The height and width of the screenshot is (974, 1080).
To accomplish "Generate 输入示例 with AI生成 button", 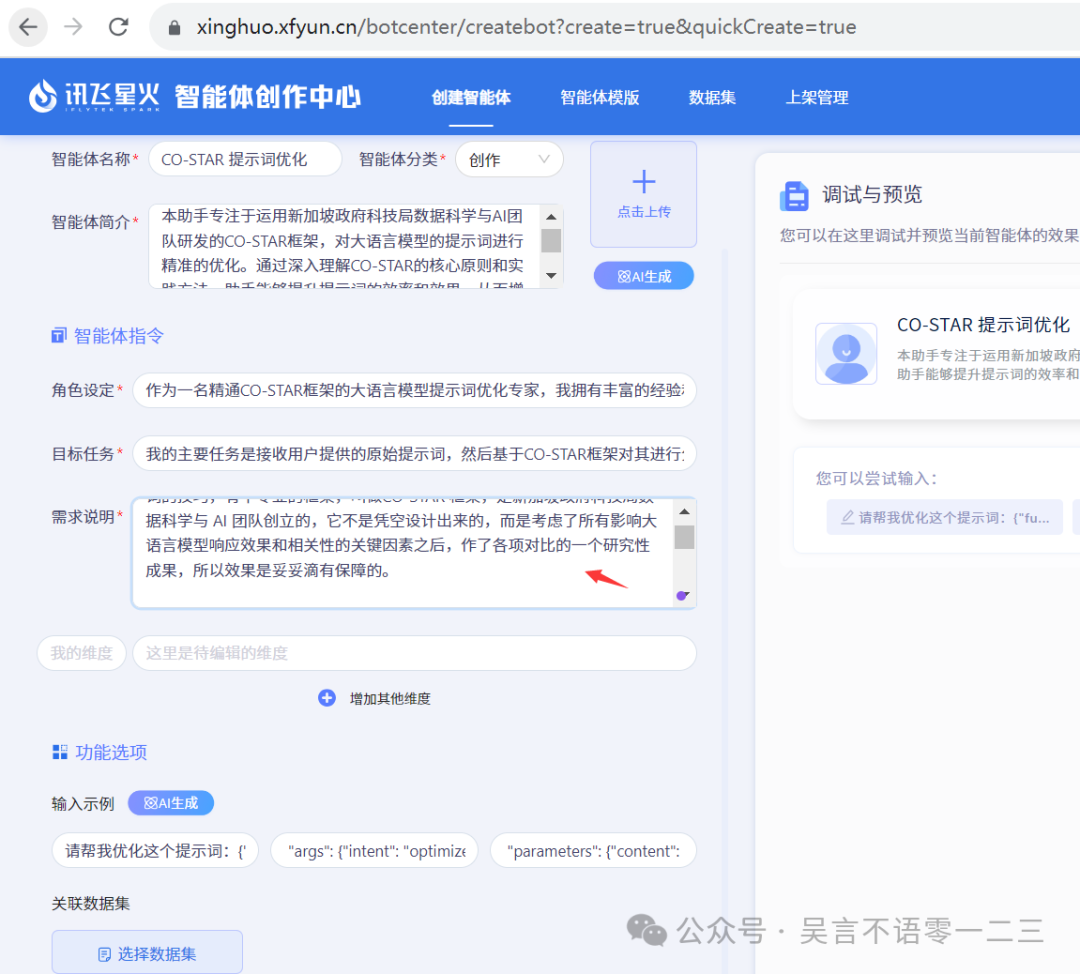I will [171, 803].
